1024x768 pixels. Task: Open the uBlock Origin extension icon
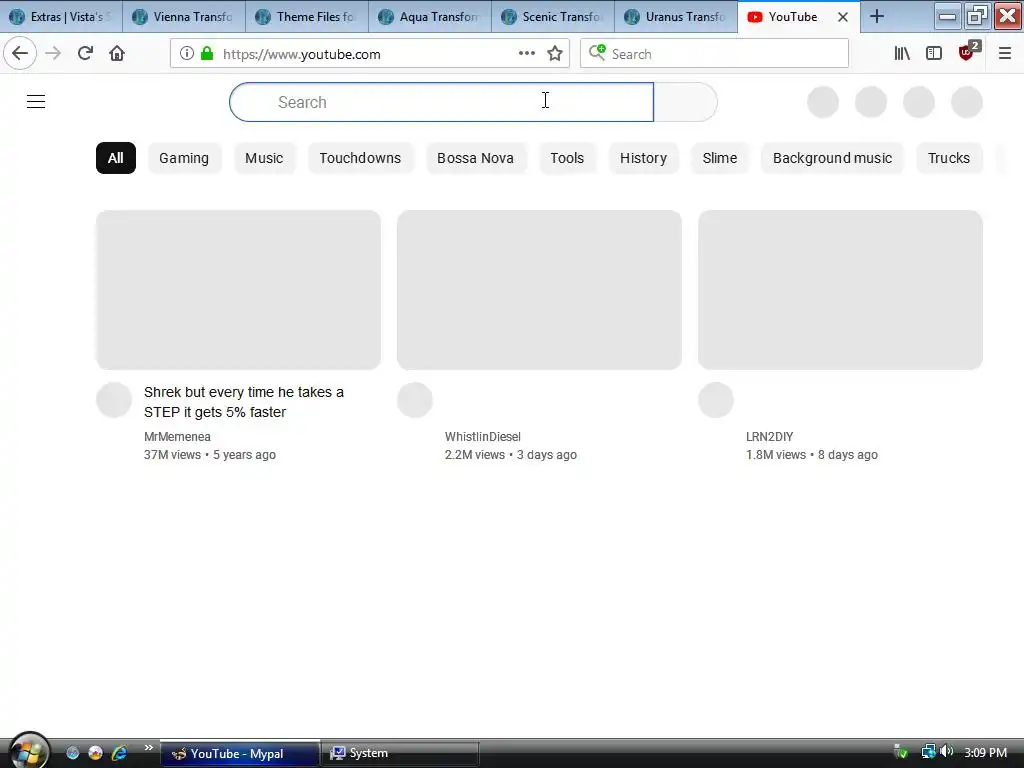click(968, 52)
